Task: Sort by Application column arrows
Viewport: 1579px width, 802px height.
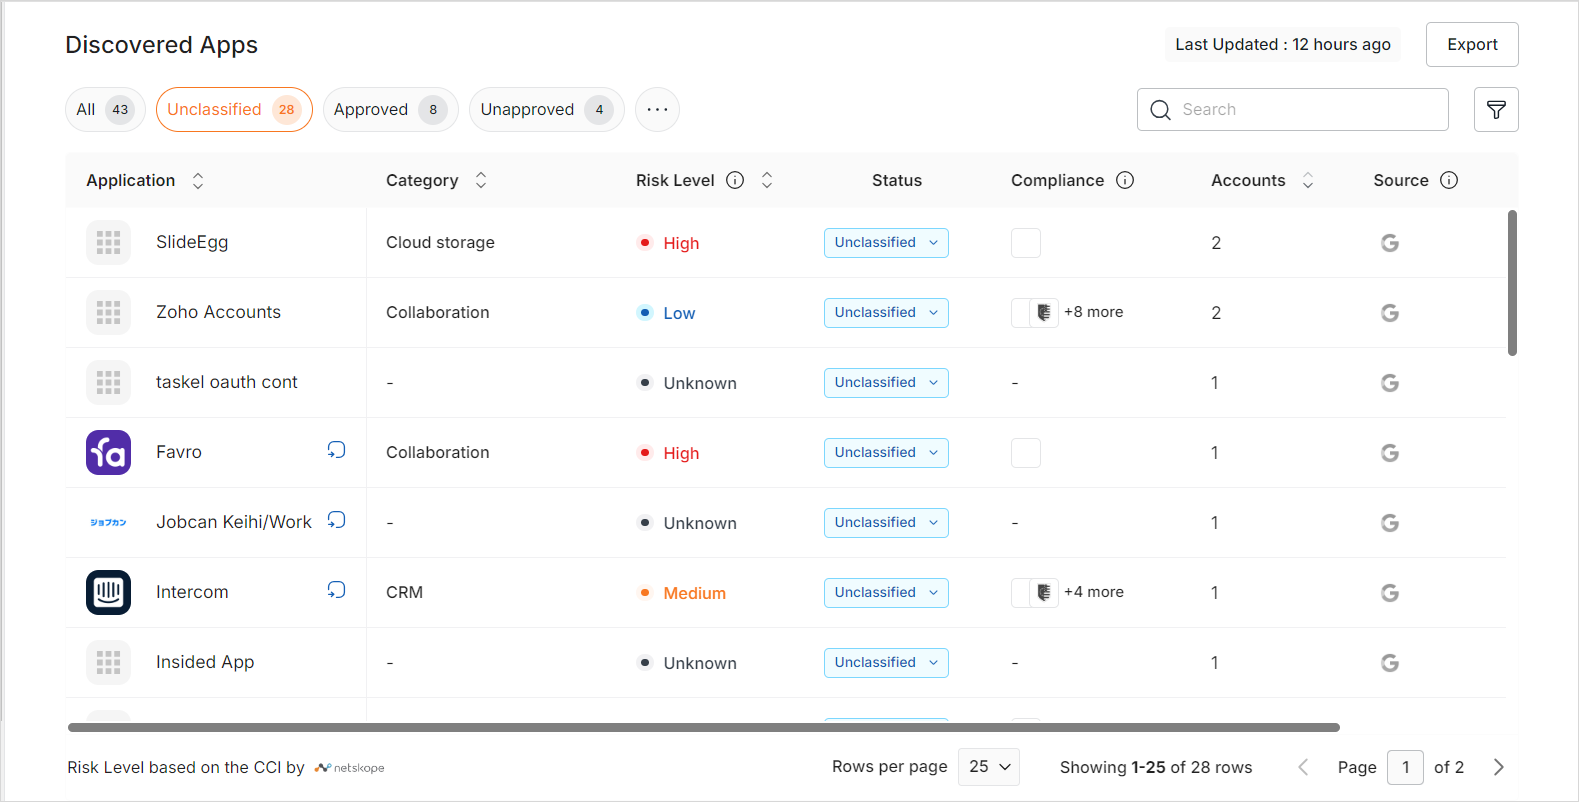Action: [198, 180]
